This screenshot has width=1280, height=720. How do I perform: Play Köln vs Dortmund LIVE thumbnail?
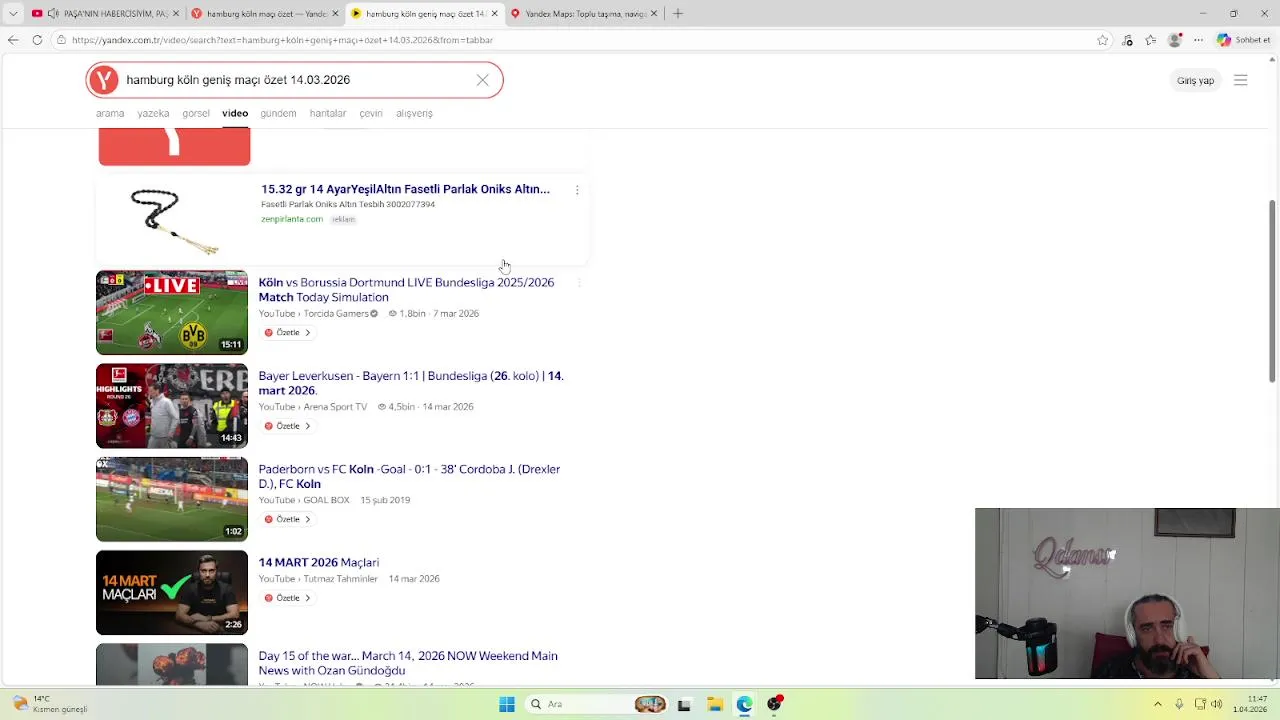coord(172,313)
